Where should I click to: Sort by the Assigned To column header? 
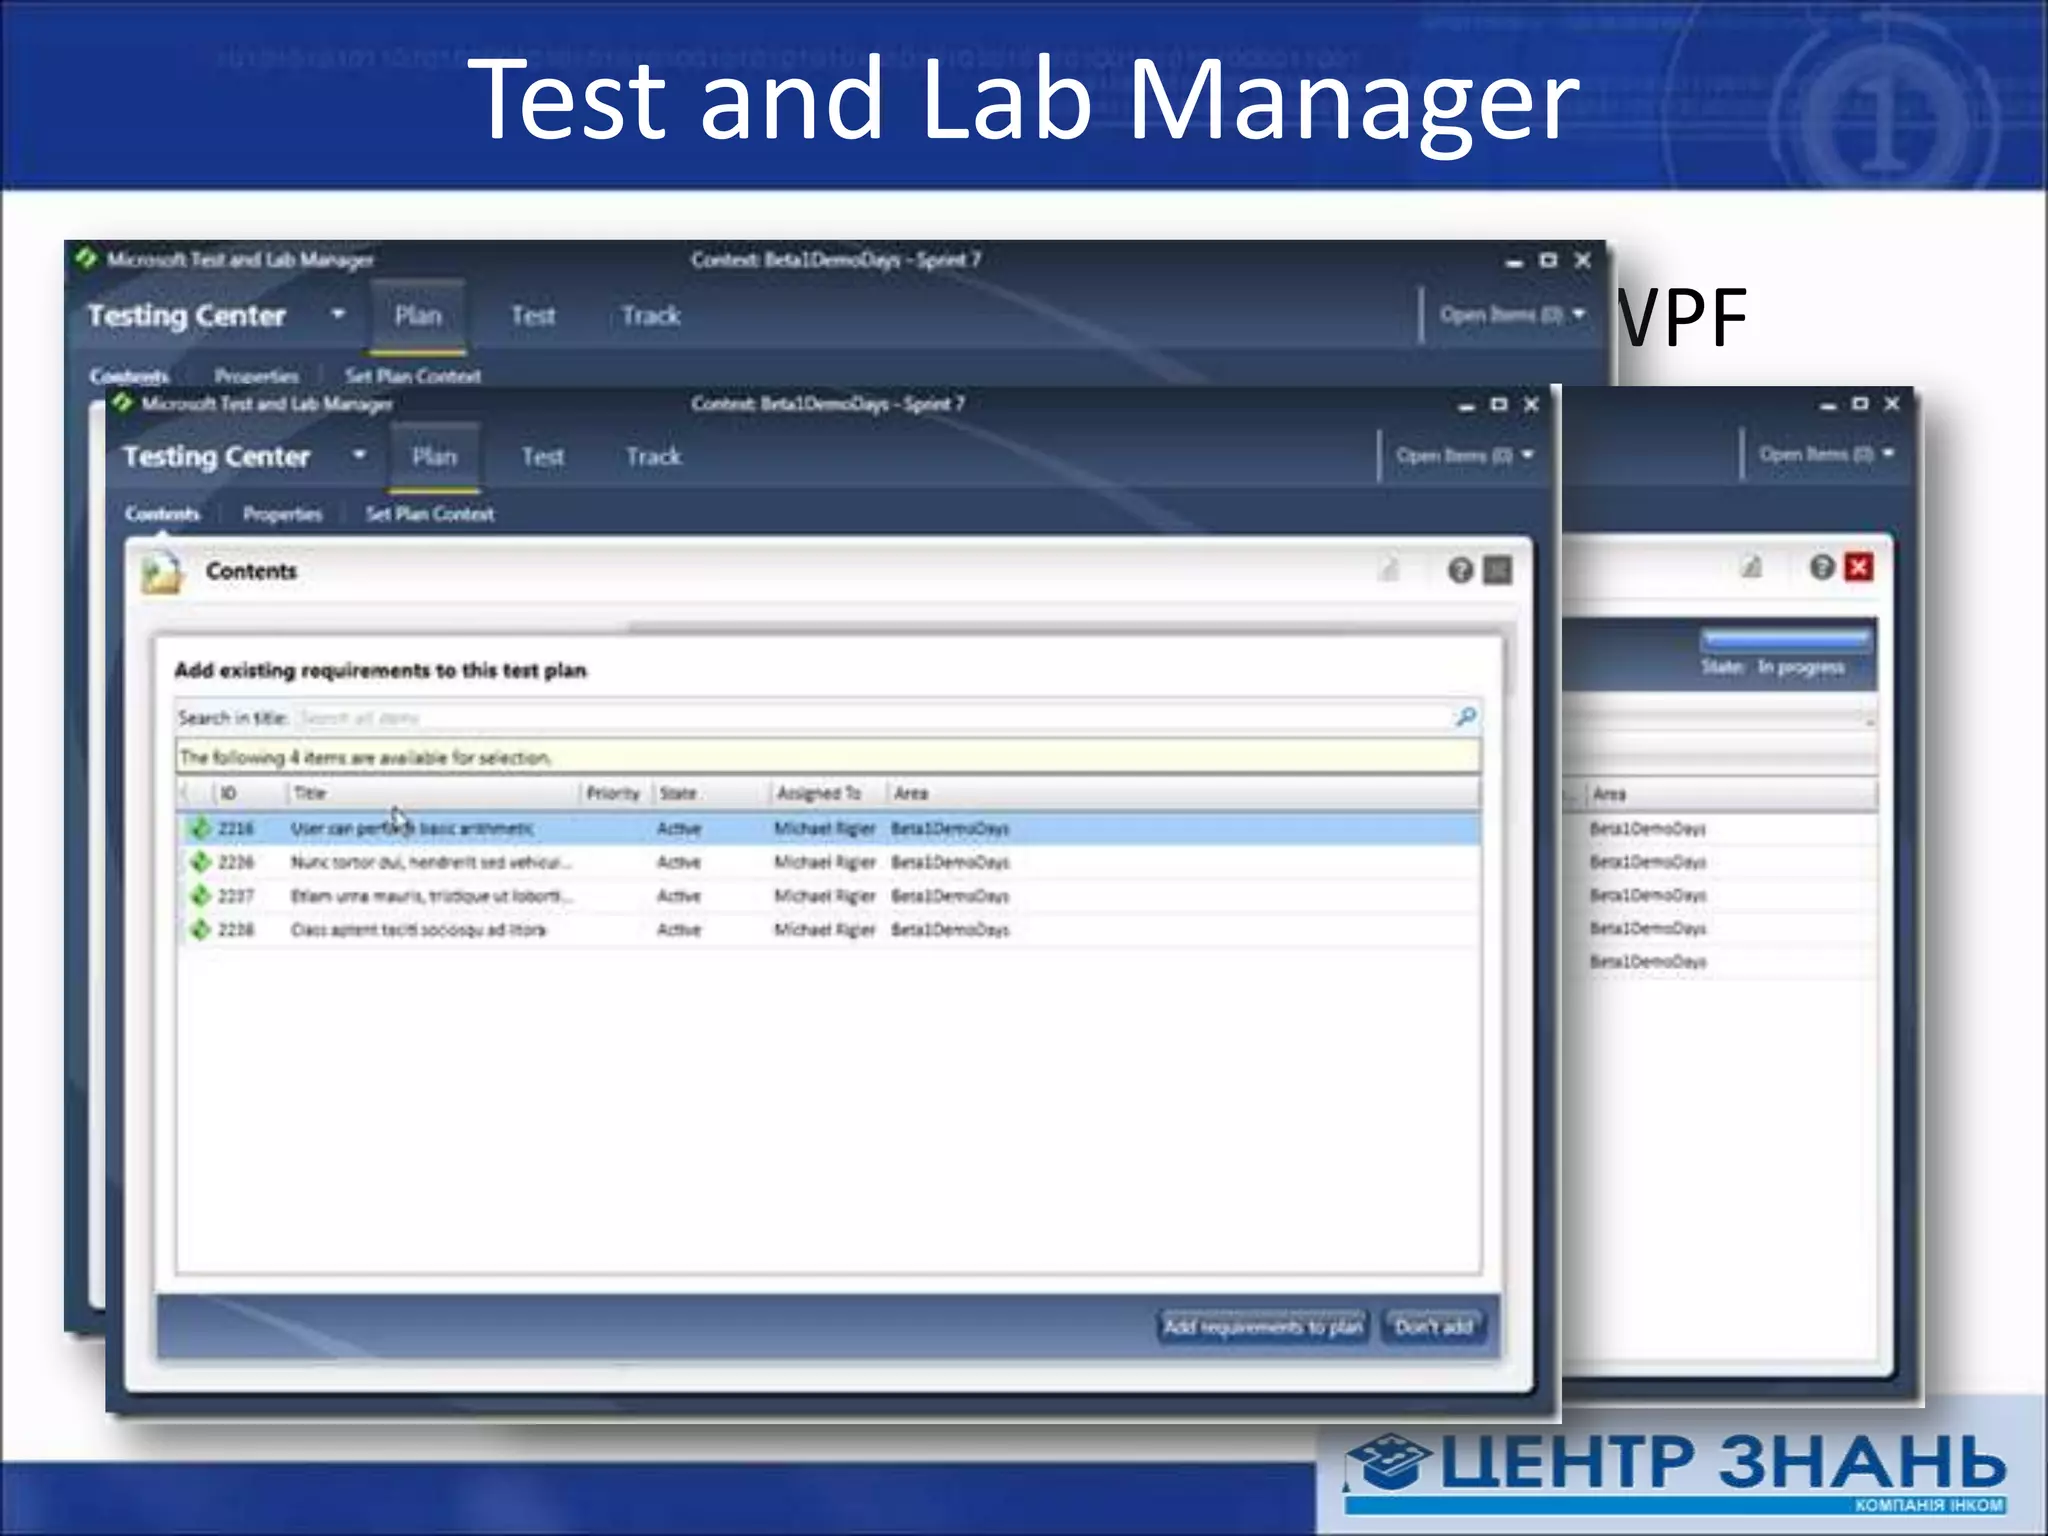pyautogui.click(x=828, y=793)
